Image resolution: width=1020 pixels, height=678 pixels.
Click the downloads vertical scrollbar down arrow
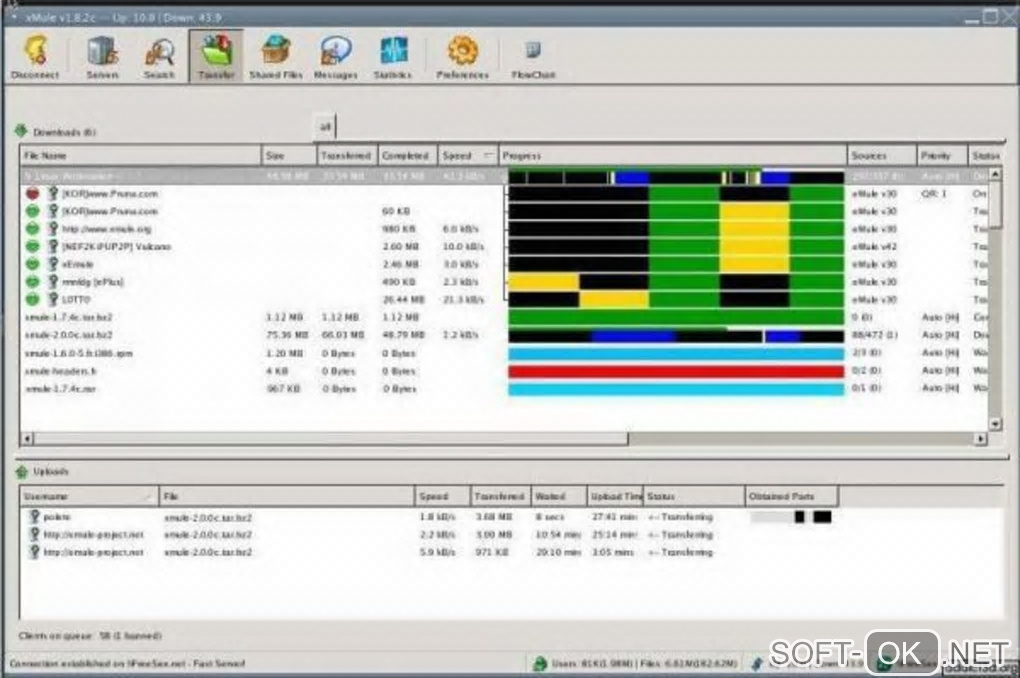tap(995, 424)
